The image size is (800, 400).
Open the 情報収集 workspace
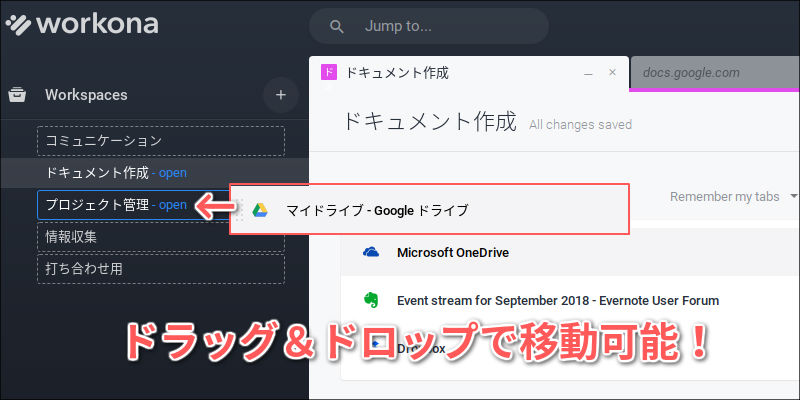[x=161, y=237]
